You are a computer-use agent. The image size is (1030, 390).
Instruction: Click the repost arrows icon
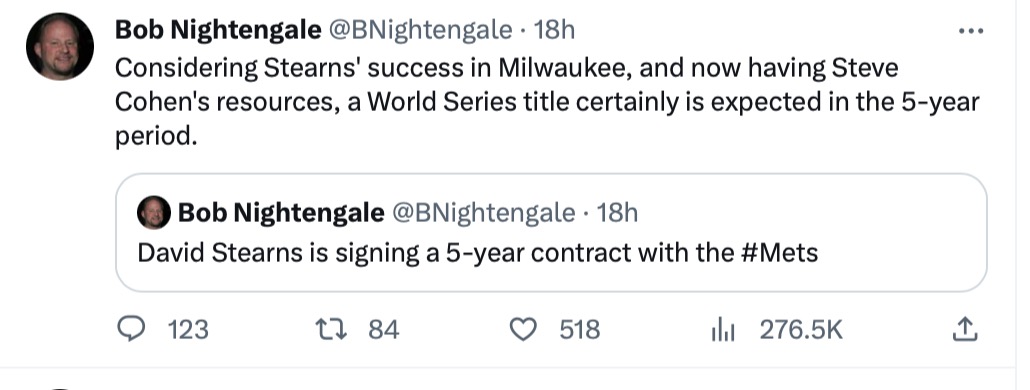click(331, 329)
